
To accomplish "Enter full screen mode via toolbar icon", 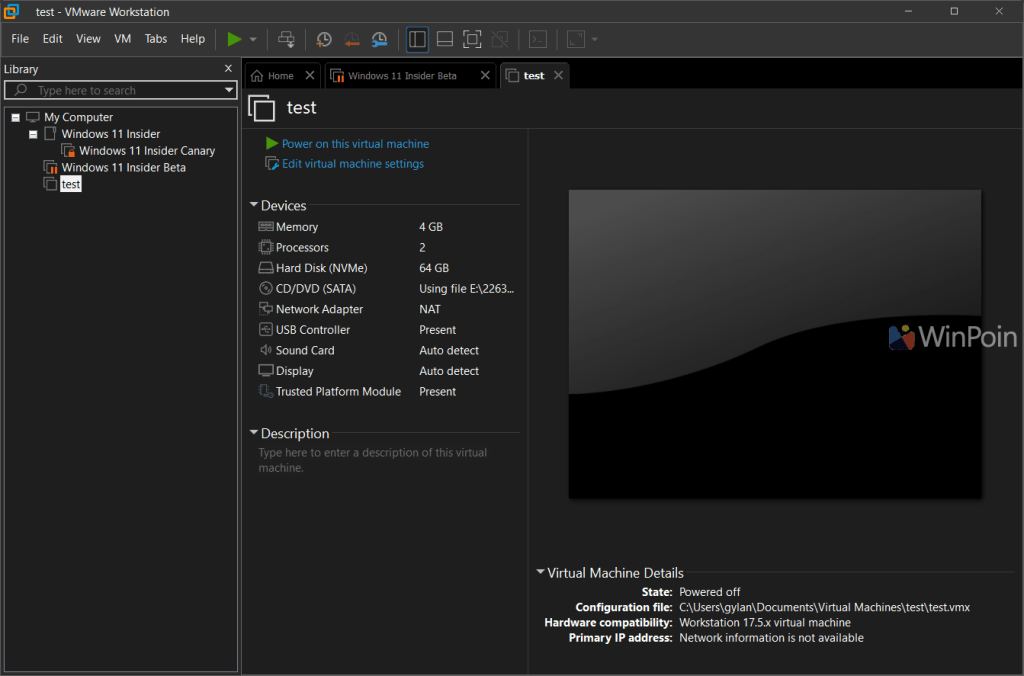I will tap(471, 39).
